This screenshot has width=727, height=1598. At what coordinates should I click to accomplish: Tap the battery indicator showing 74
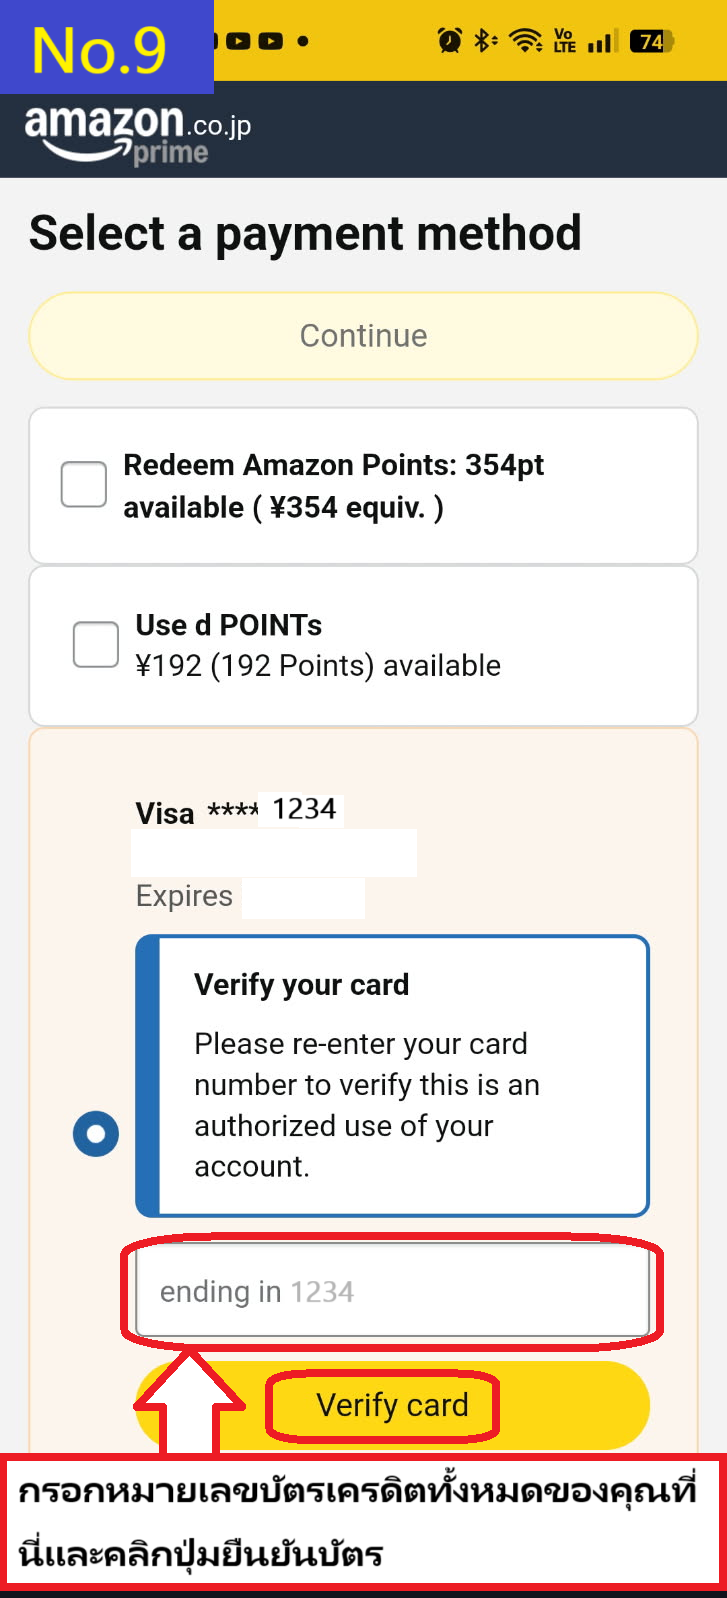pos(648,41)
